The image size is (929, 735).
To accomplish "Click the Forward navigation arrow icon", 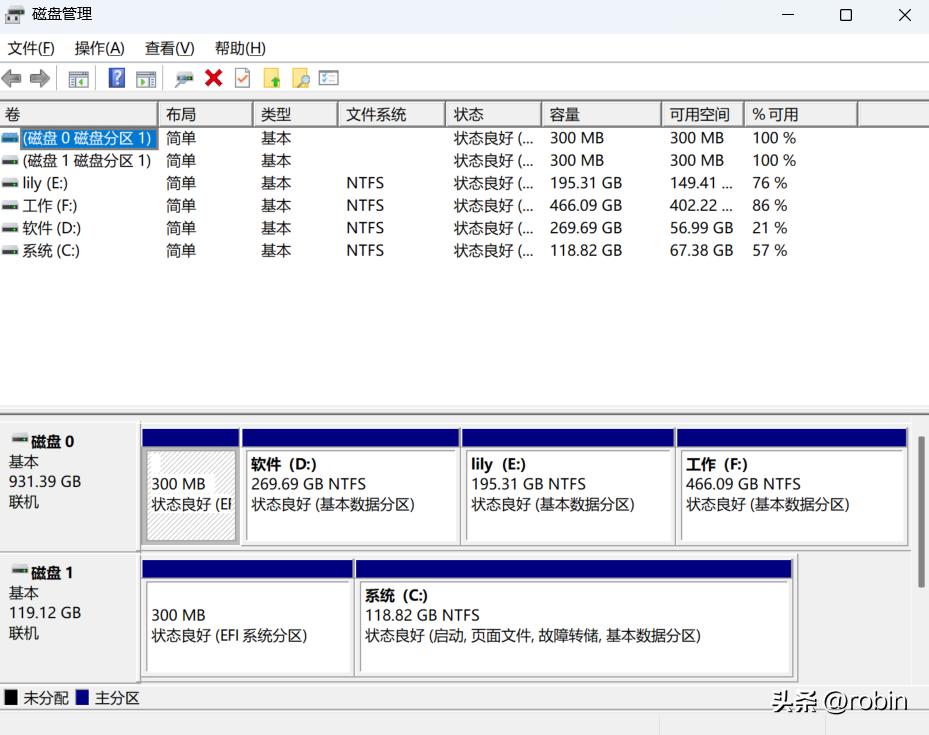I will [37, 78].
